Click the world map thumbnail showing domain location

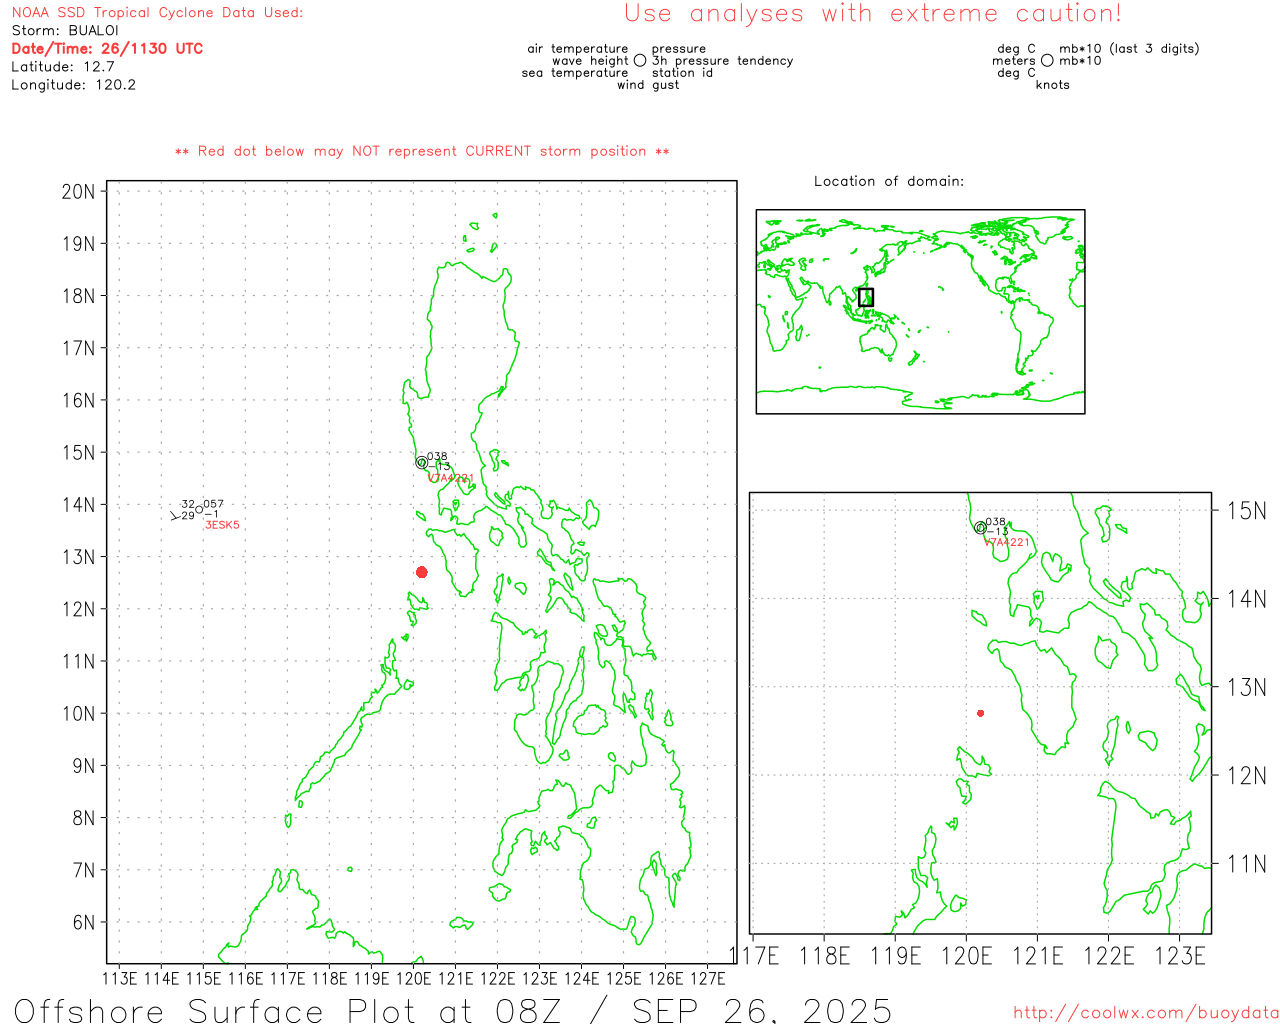[920, 311]
